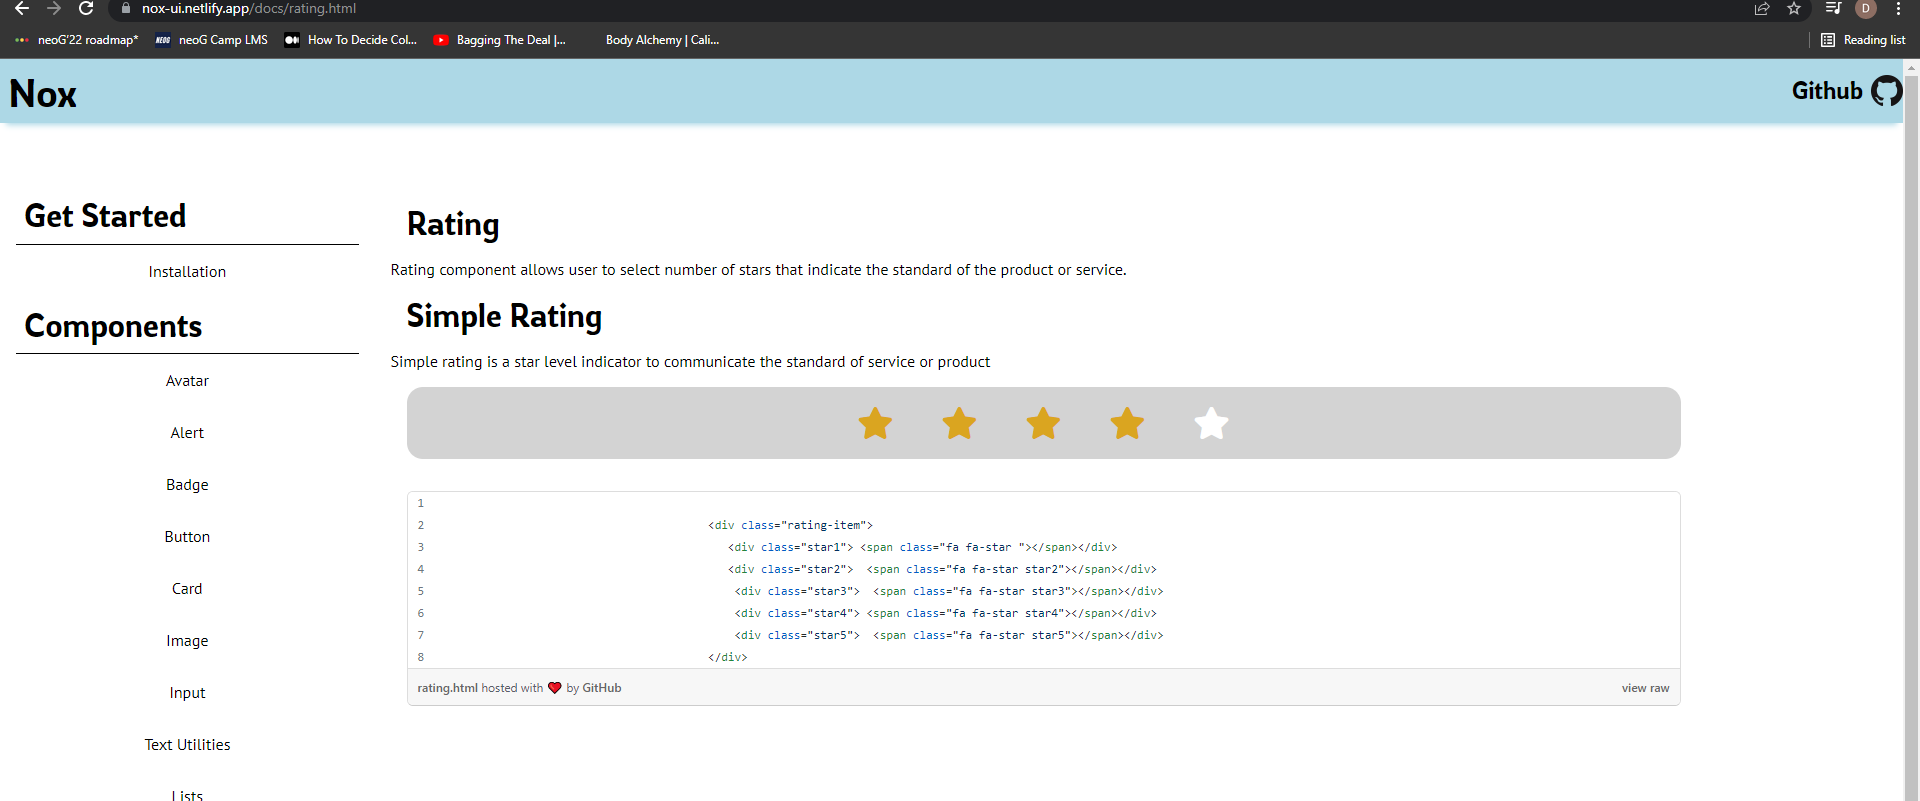Reload the page with refresh icon
The image size is (1920, 801).
point(86,9)
